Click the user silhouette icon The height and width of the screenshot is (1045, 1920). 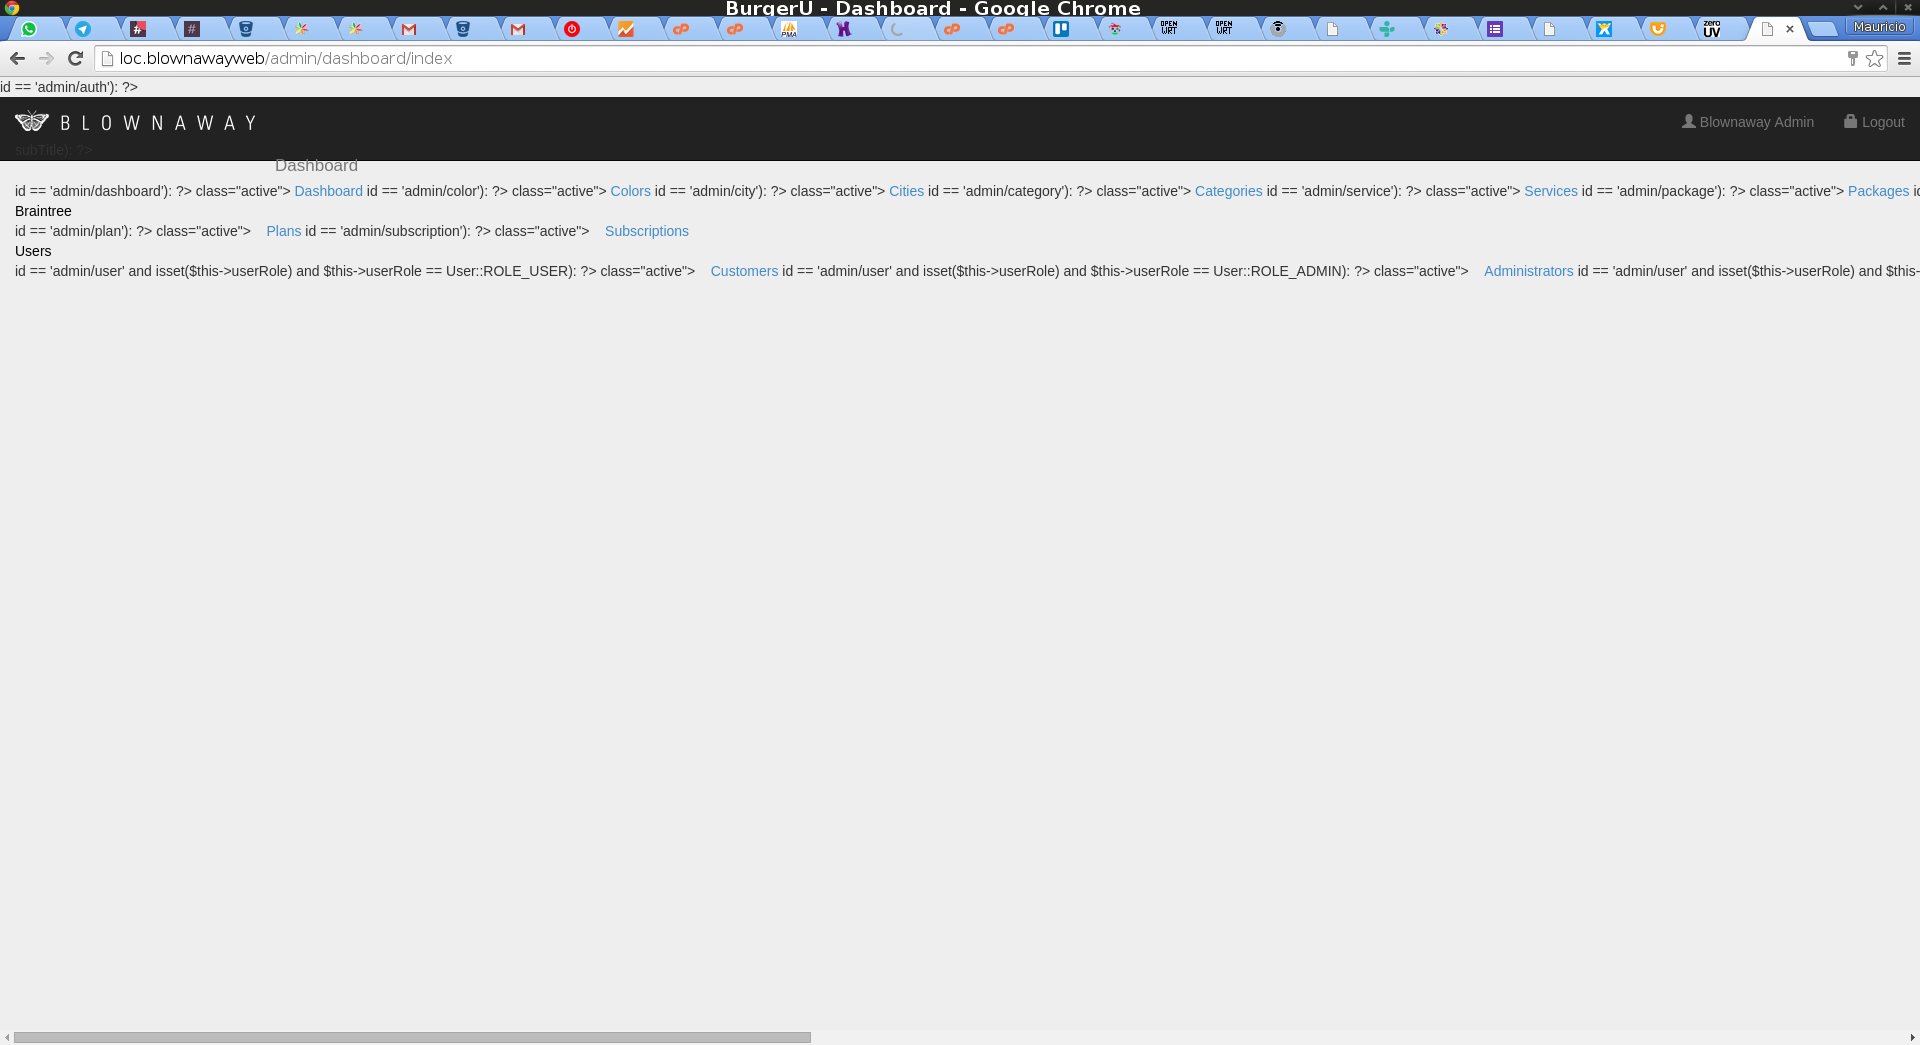pos(1688,121)
